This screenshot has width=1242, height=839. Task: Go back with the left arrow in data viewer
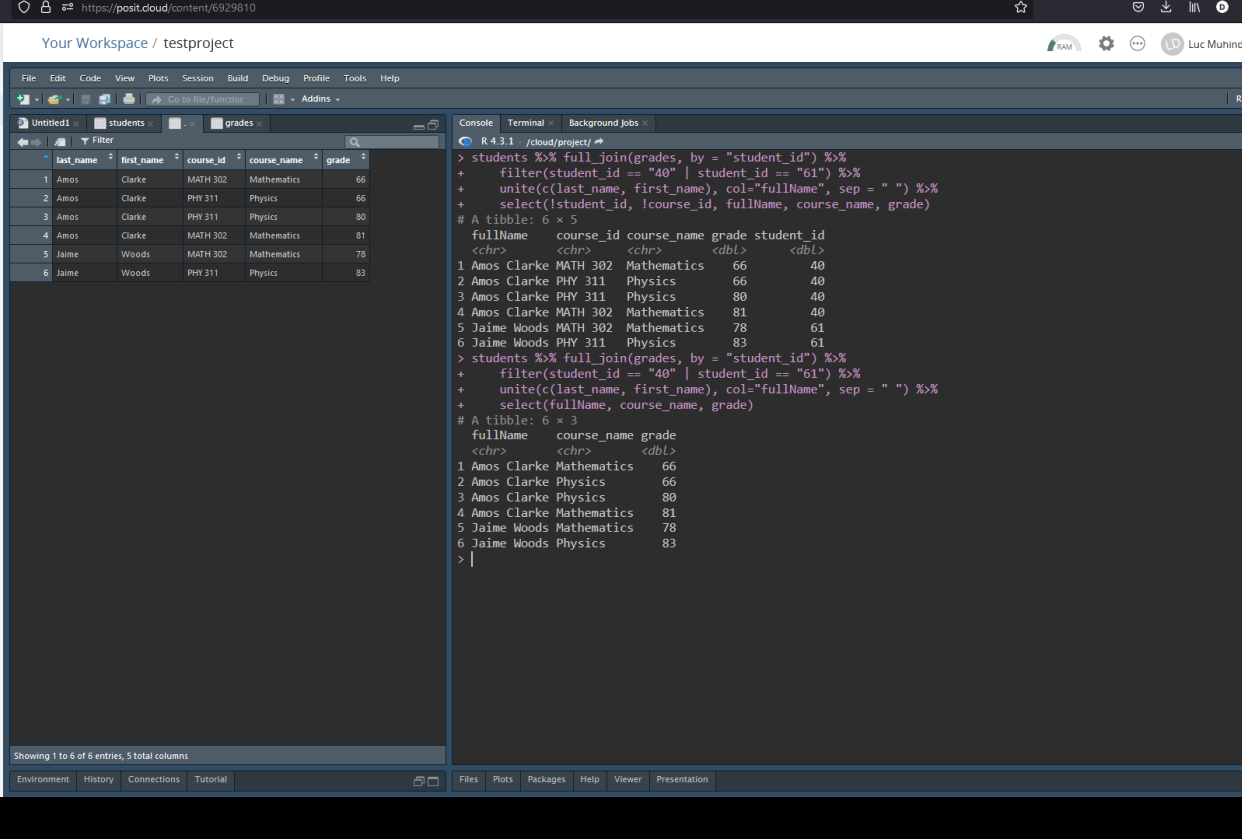(x=22, y=142)
